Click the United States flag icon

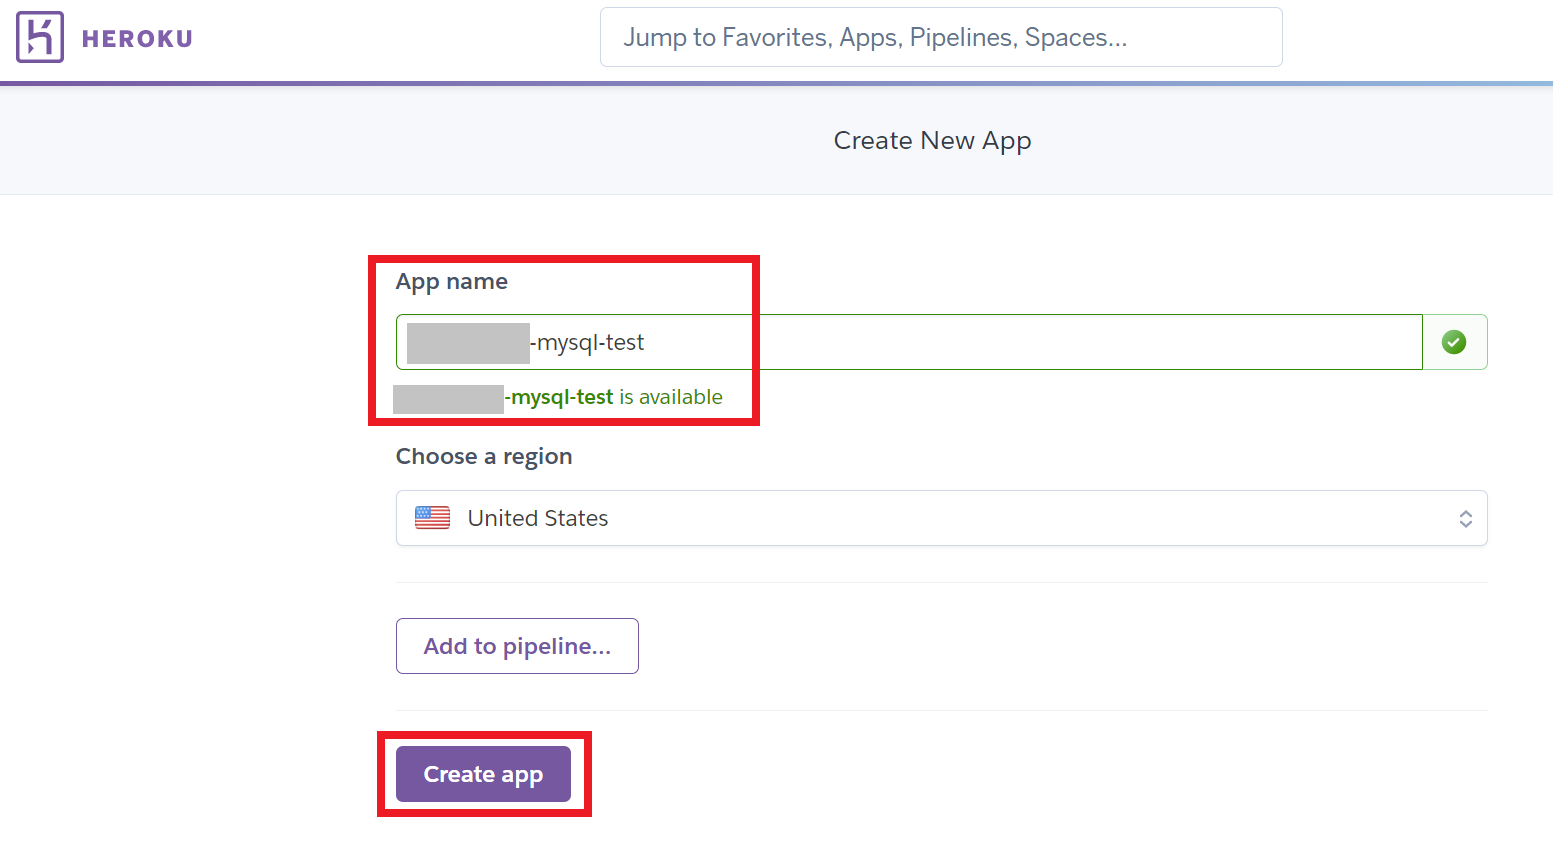tap(433, 518)
